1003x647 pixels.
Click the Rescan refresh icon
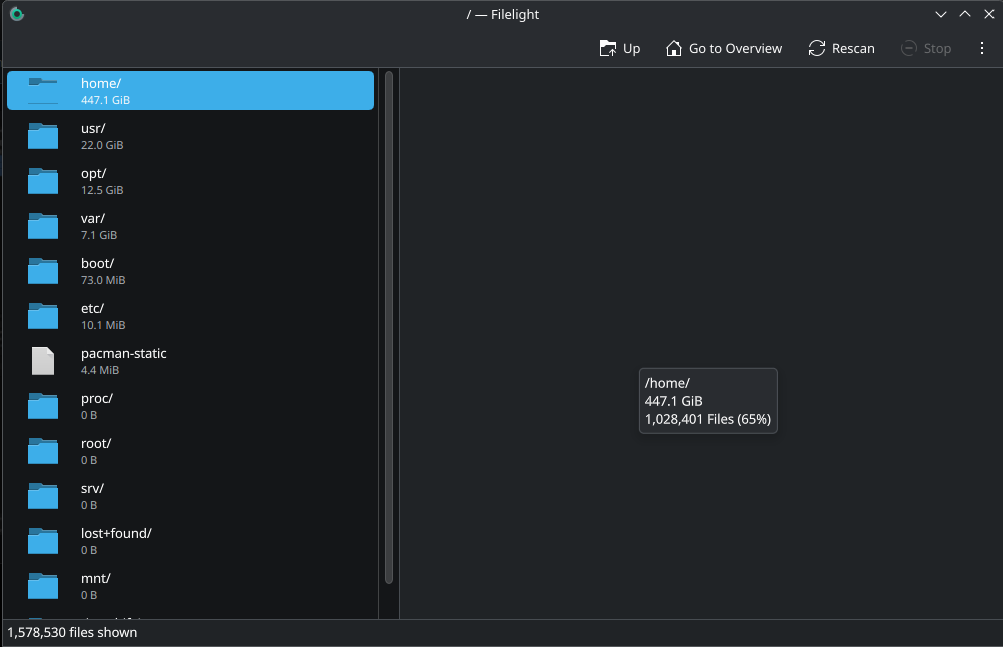pos(817,49)
